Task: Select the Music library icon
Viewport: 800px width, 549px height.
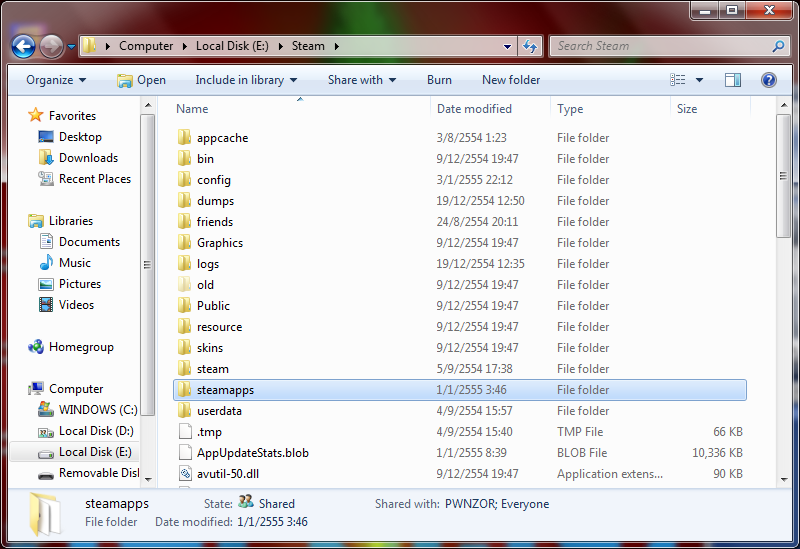Action: coord(46,263)
